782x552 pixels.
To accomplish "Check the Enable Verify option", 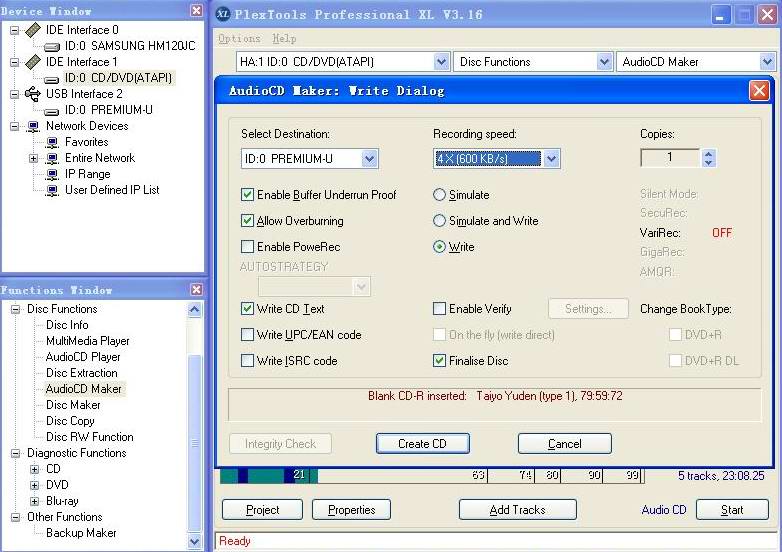I will click(439, 309).
